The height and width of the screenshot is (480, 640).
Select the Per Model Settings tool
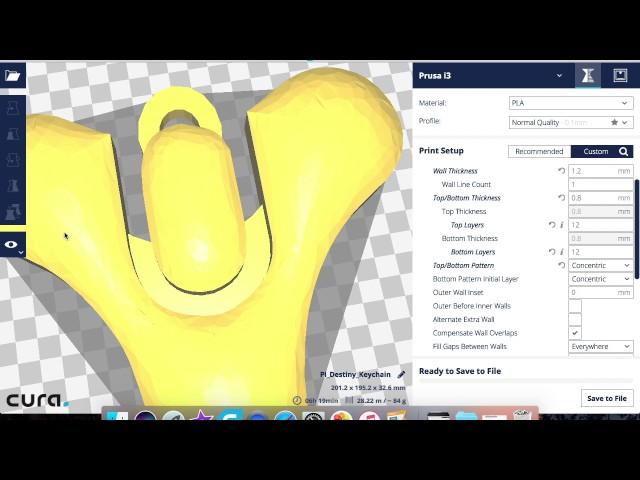[x=12, y=211]
